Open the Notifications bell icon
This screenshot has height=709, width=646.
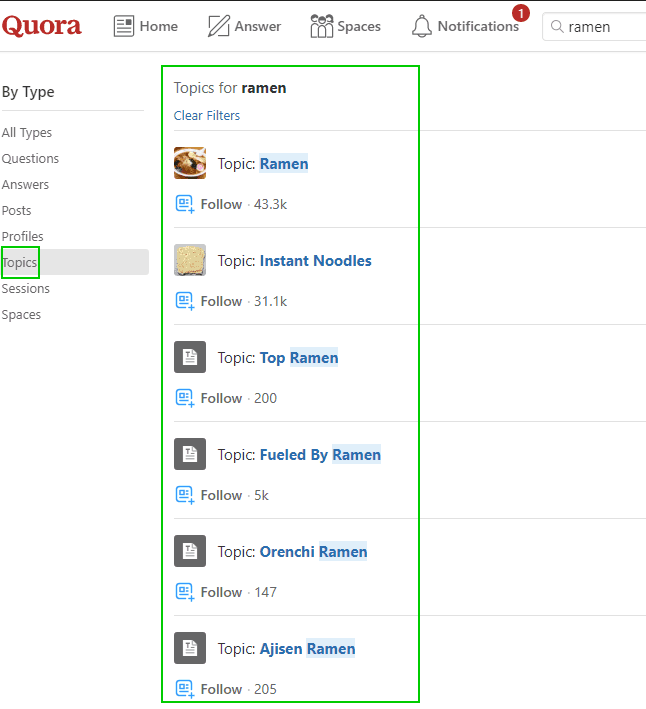click(422, 26)
